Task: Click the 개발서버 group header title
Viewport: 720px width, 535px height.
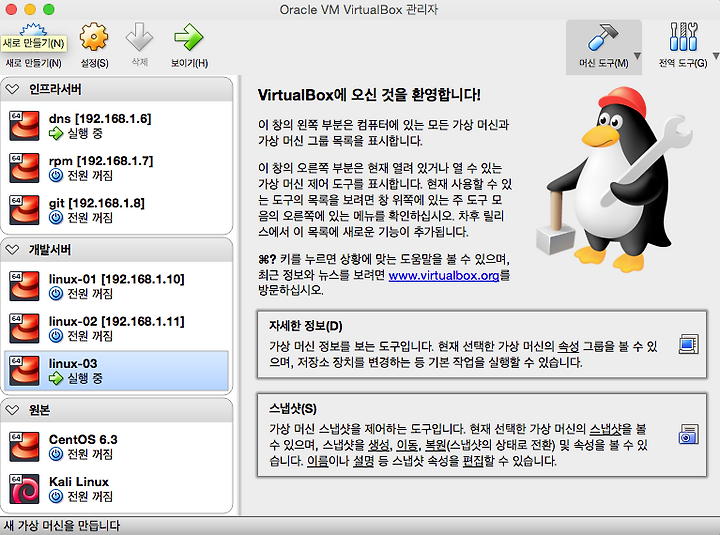Action: tap(50, 250)
